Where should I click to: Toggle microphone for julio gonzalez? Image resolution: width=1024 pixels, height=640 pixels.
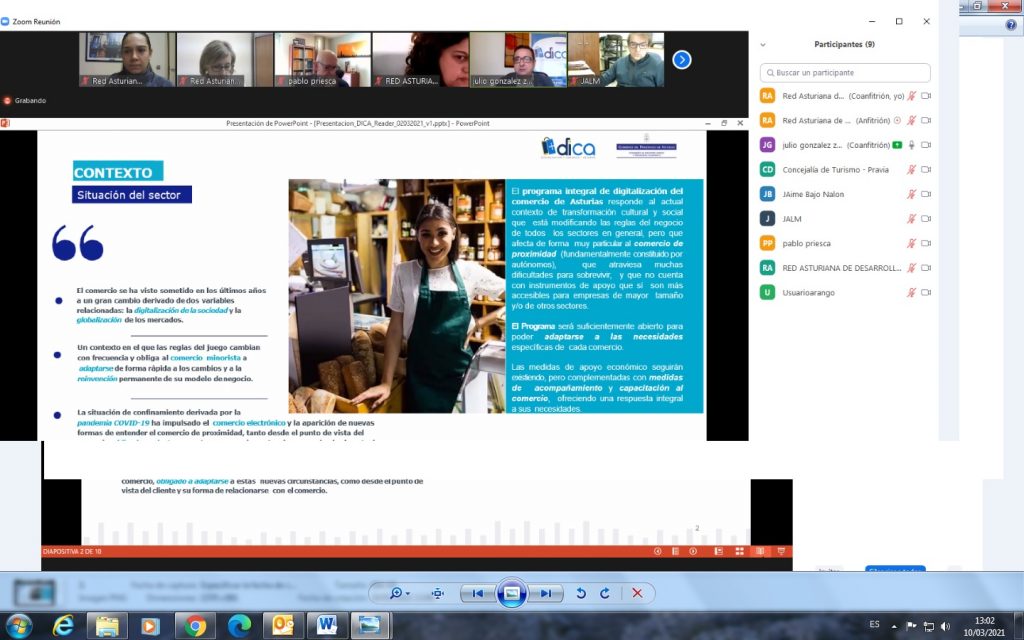tap(925, 145)
